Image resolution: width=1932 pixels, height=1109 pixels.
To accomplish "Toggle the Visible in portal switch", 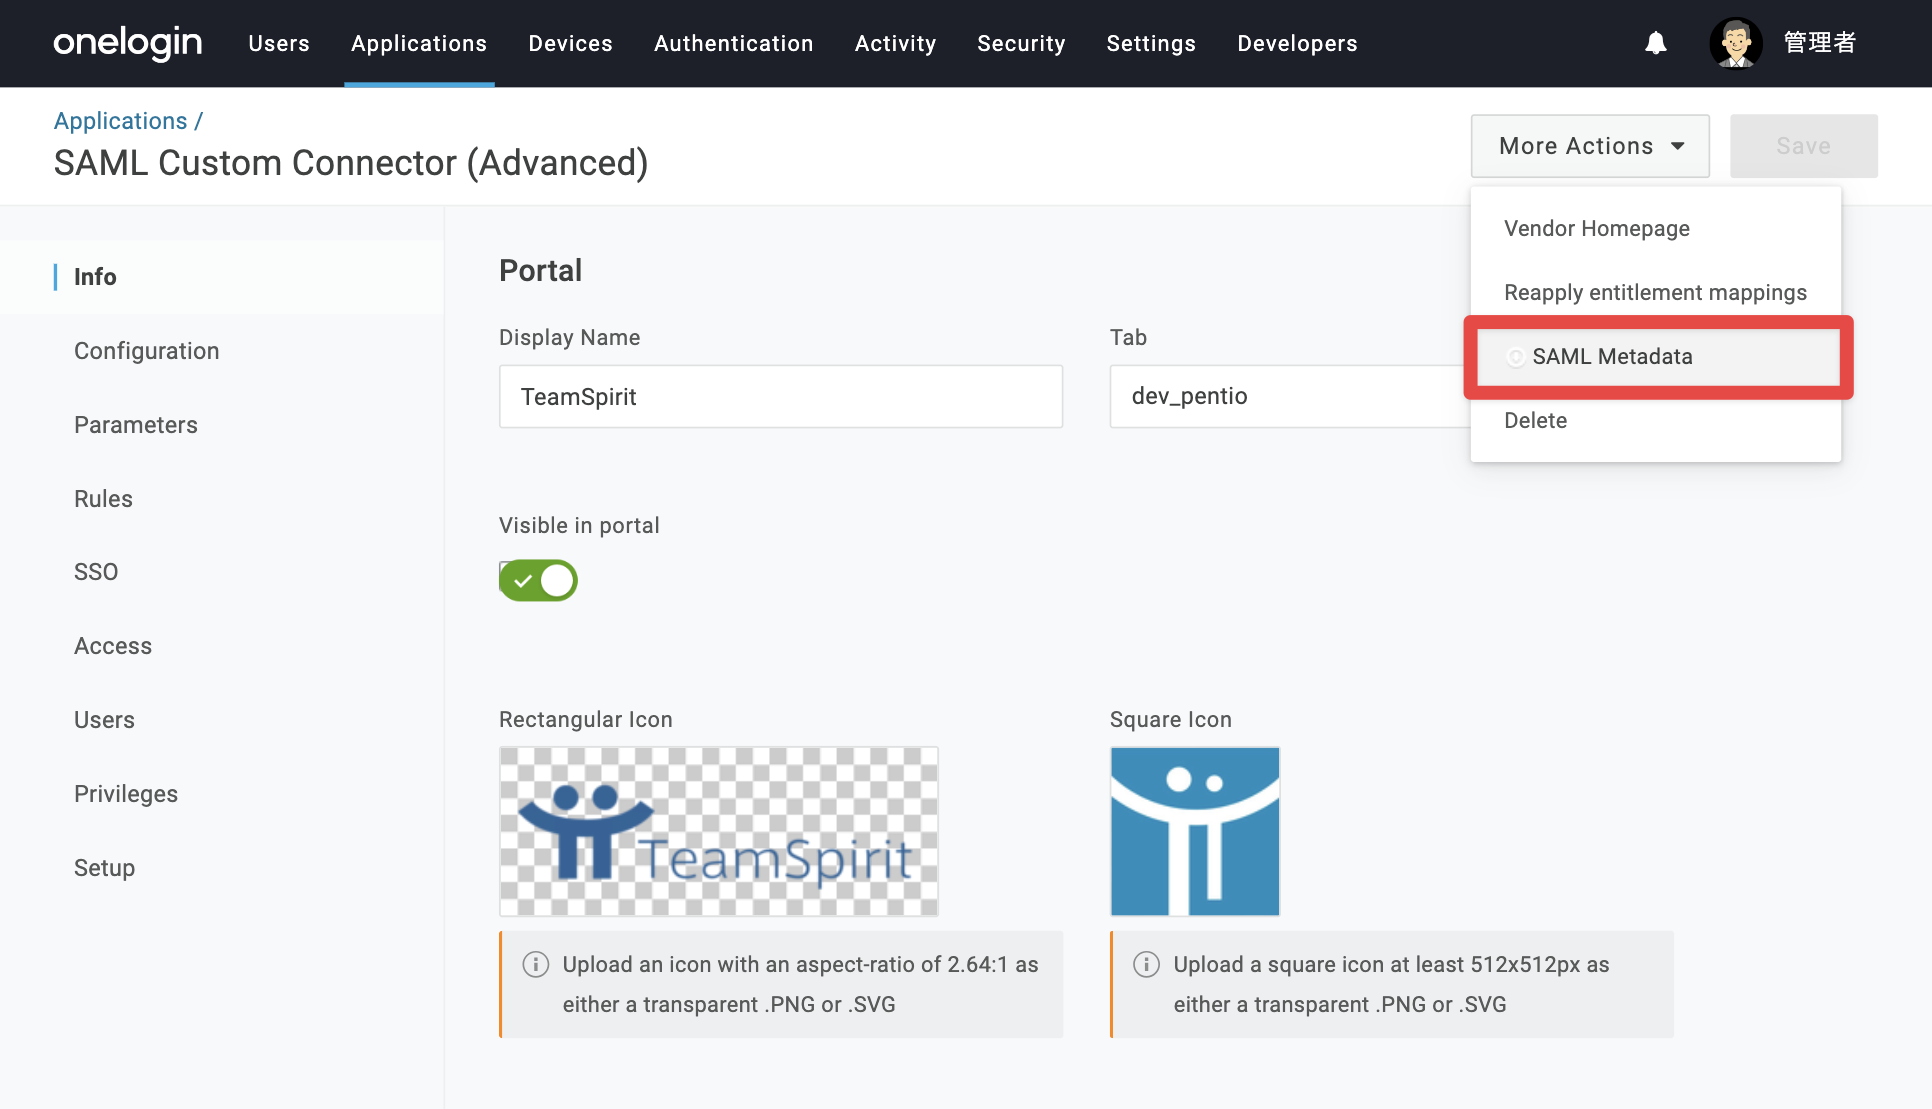I will 538,580.
